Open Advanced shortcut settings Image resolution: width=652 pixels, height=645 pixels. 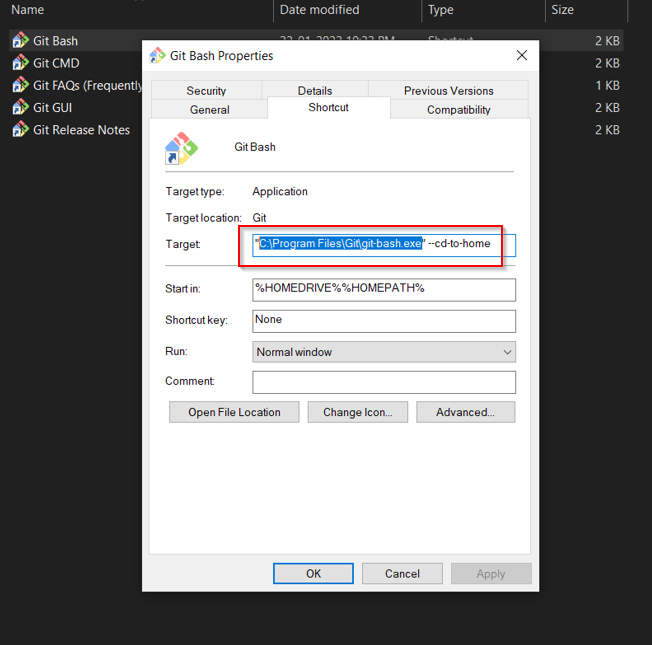click(x=465, y=412)
